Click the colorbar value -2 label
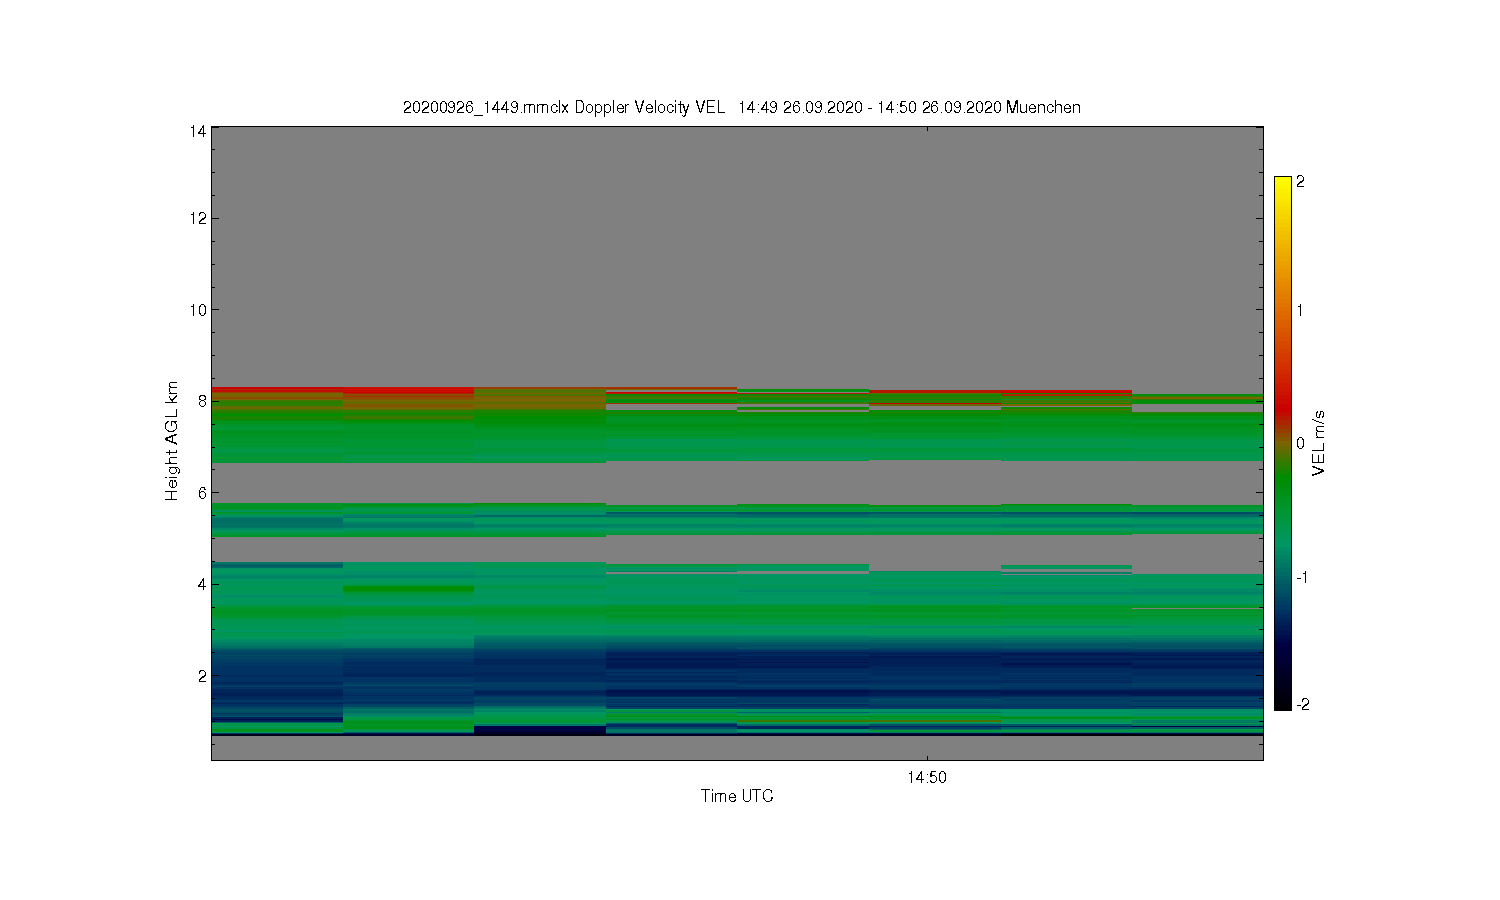The width and height of the screenshot is (1500, 900). pos(1303,705)
